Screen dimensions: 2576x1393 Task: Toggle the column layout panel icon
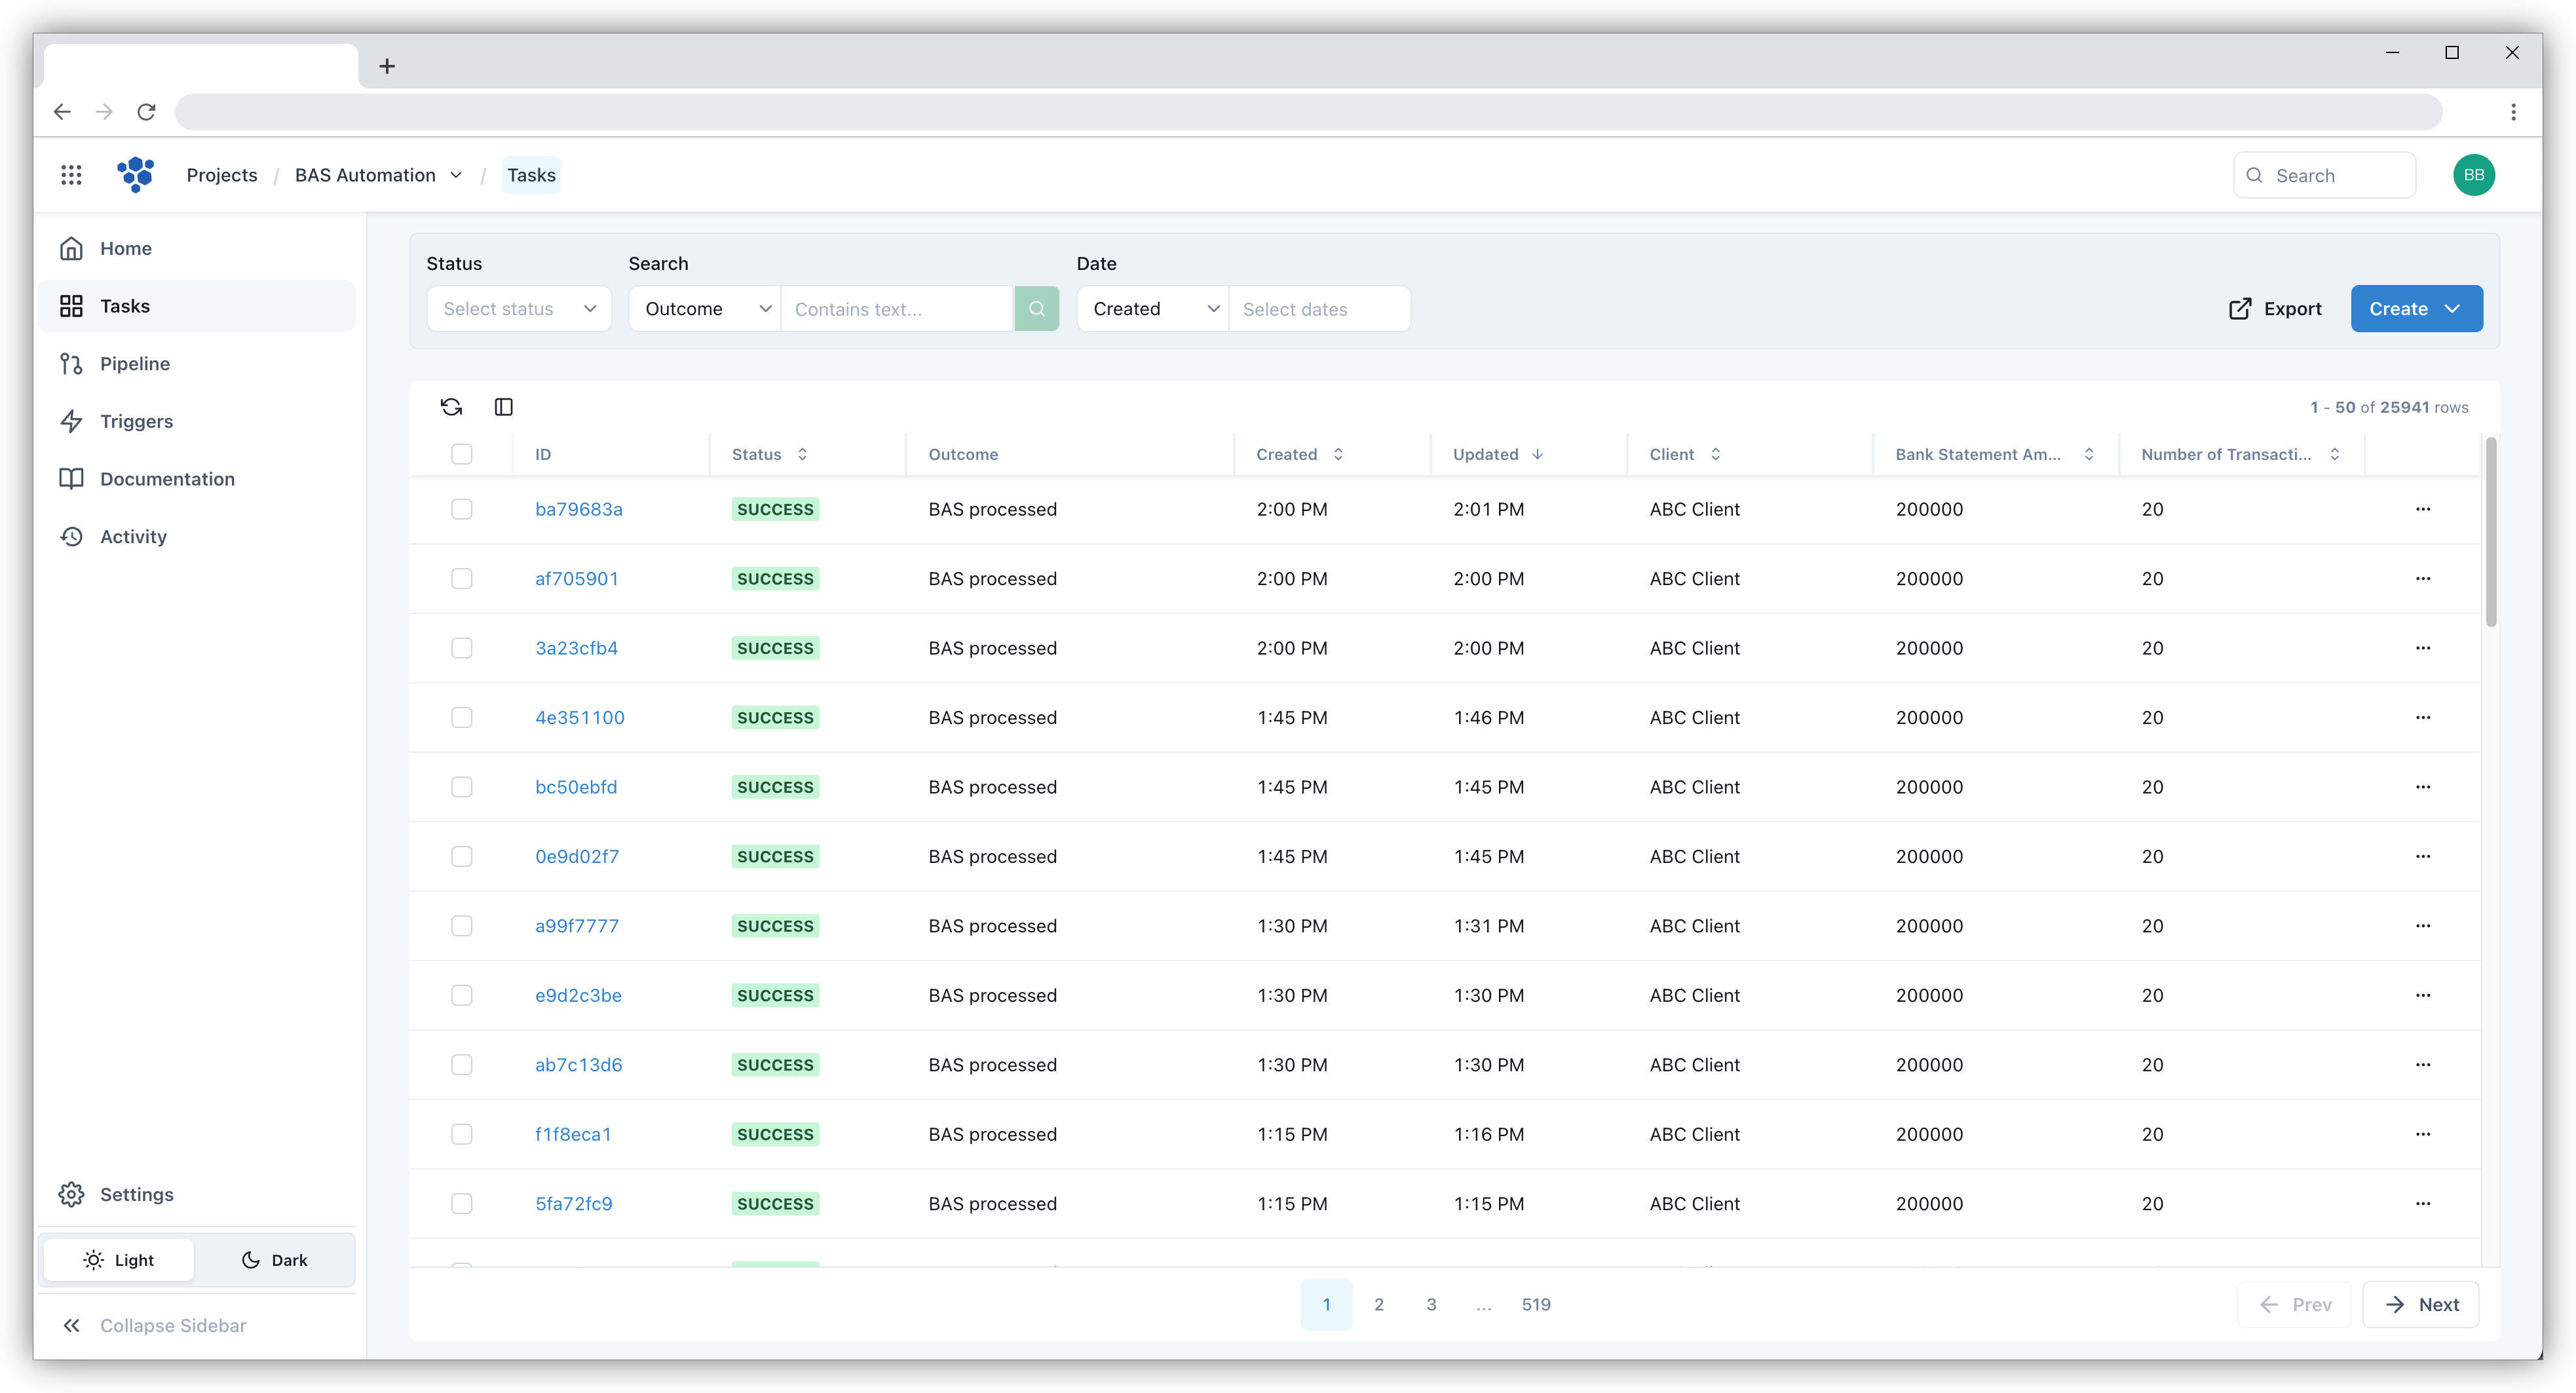503,406
